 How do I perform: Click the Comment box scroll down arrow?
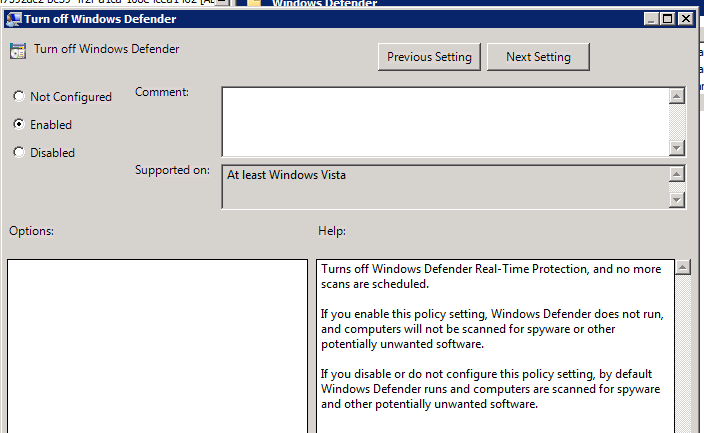click(x=677, y=148)
